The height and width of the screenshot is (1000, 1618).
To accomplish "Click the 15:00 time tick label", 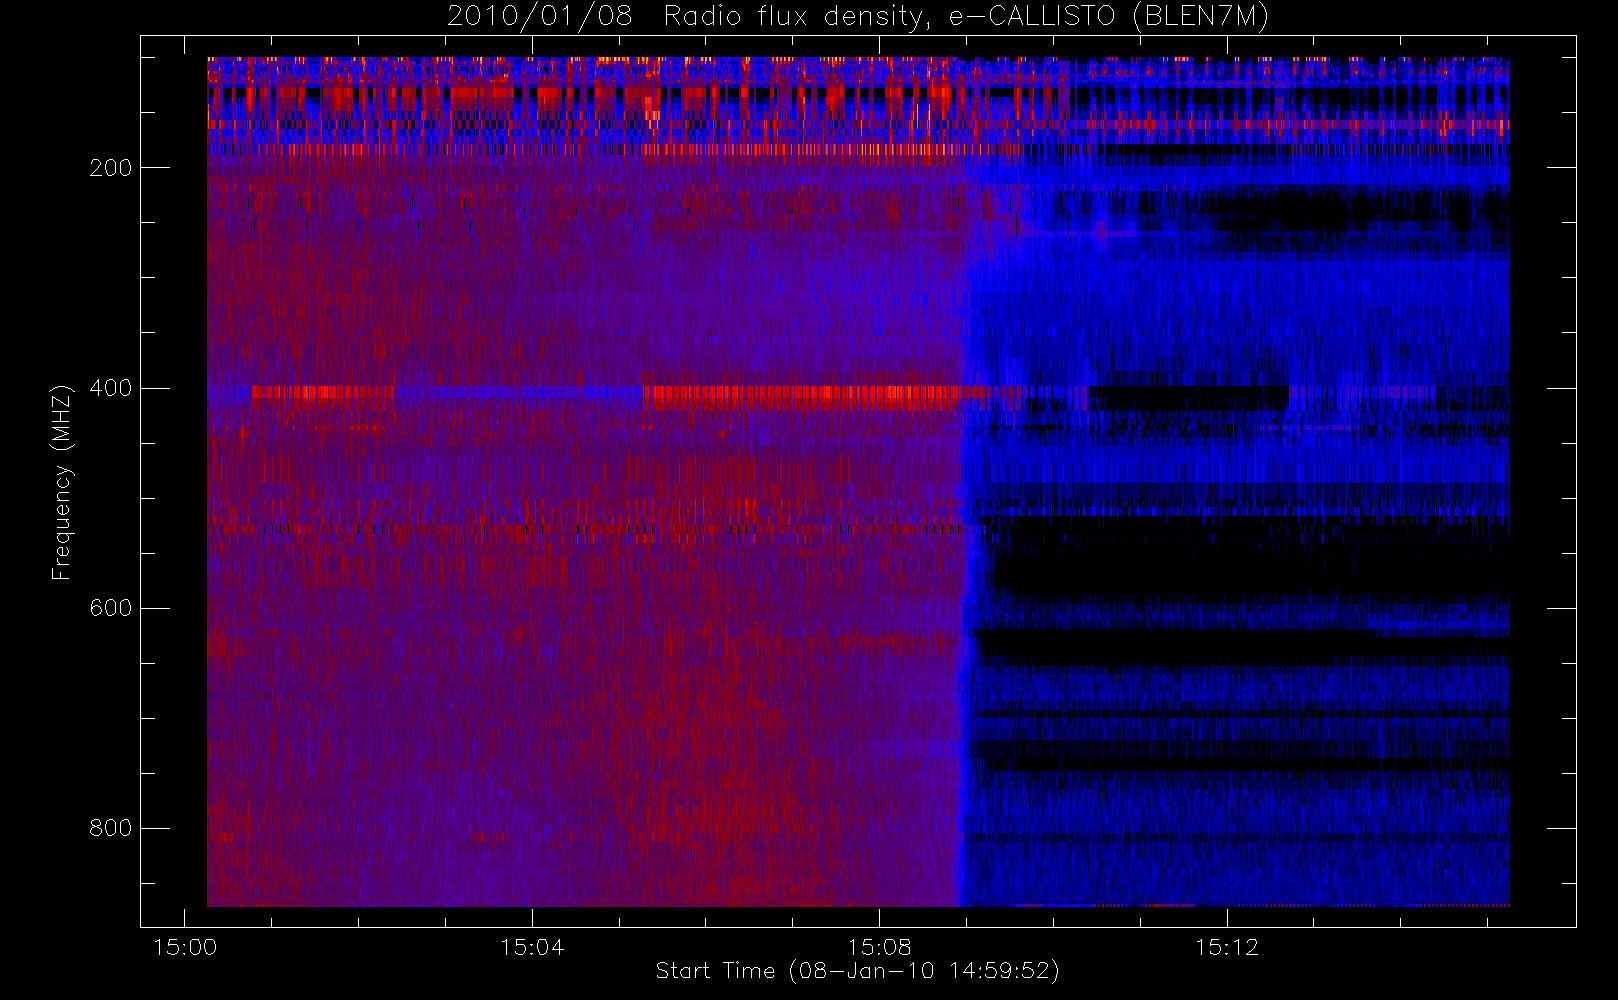I will (185, 947).
